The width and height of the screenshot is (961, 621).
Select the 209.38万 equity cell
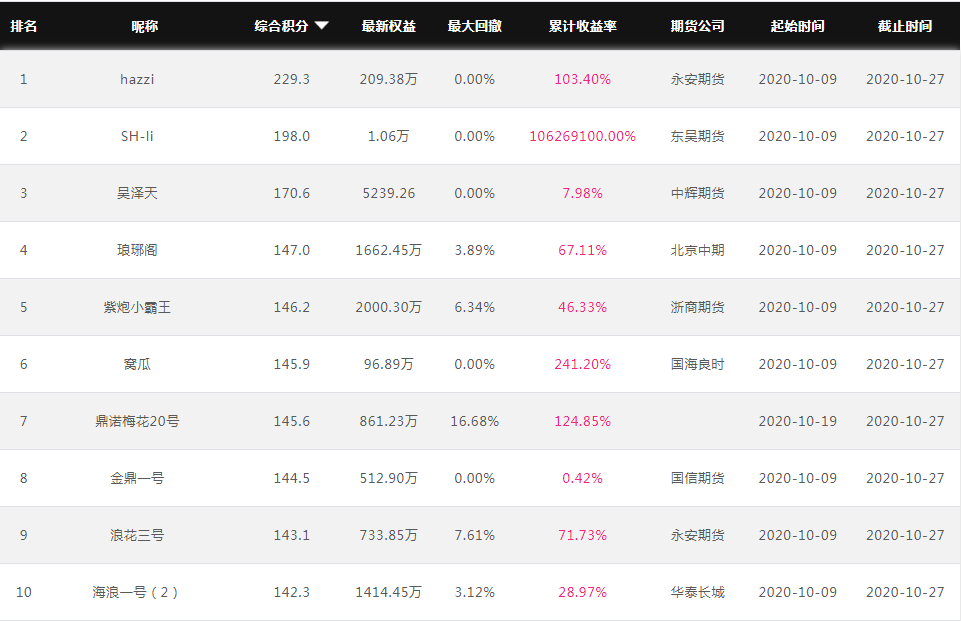389,79
